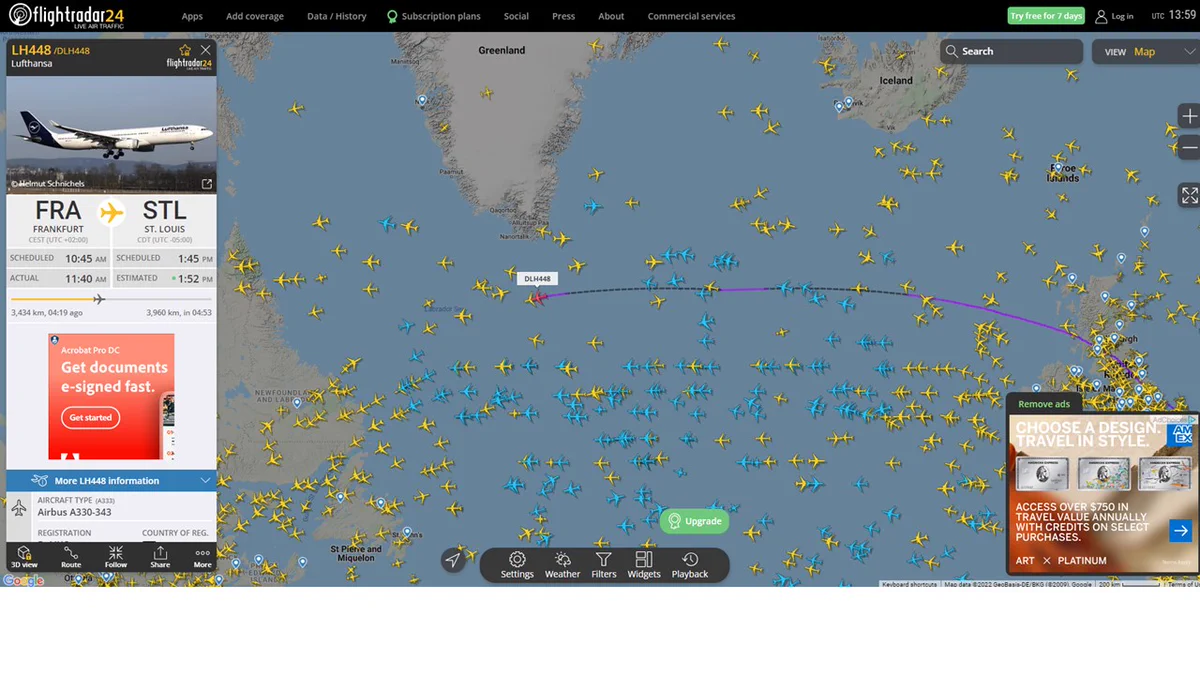Open the Press menu
This screenshot has width=1200, height=675.
pyautogui.click(x=564, y=16)
